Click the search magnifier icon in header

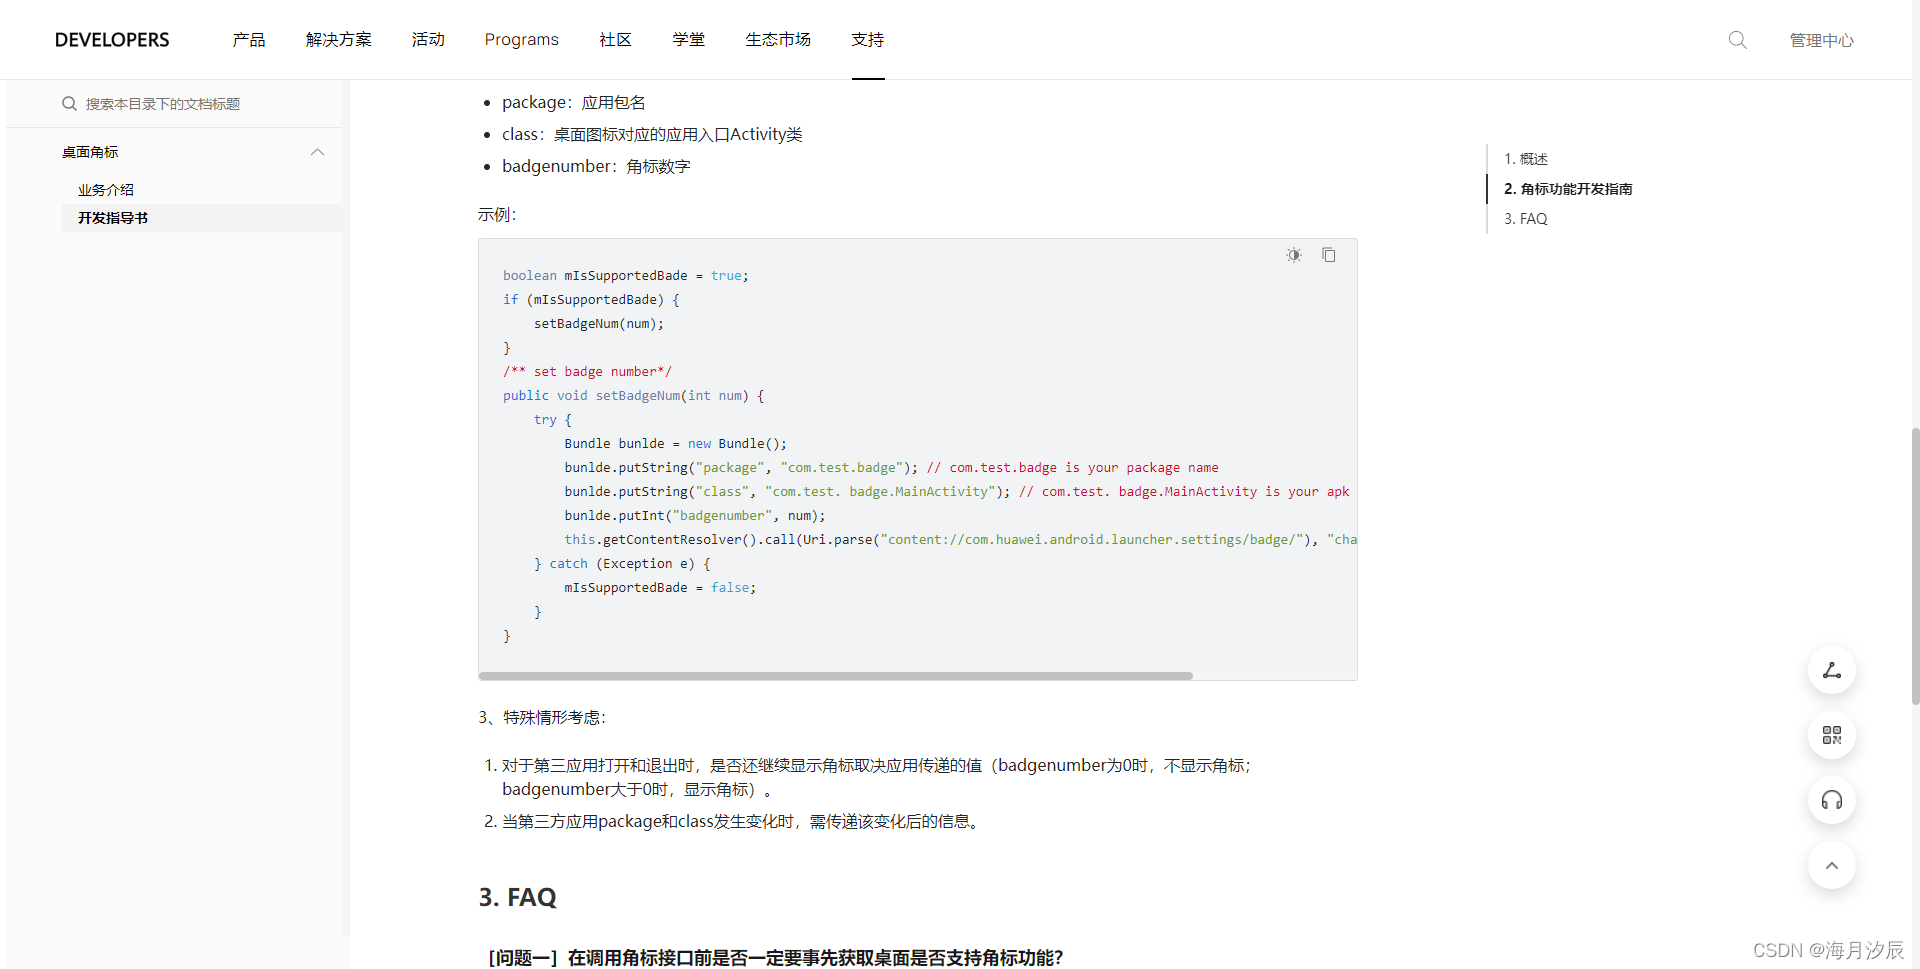pyautogui.click(x=1738, y=40)
